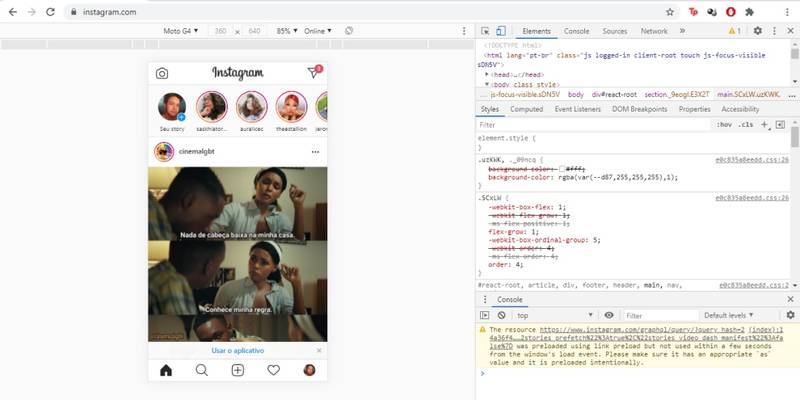The height and width of the screenshot is (400, 800).
Task: Toggle the device toolbar icon
Action: tap(501, 31)
